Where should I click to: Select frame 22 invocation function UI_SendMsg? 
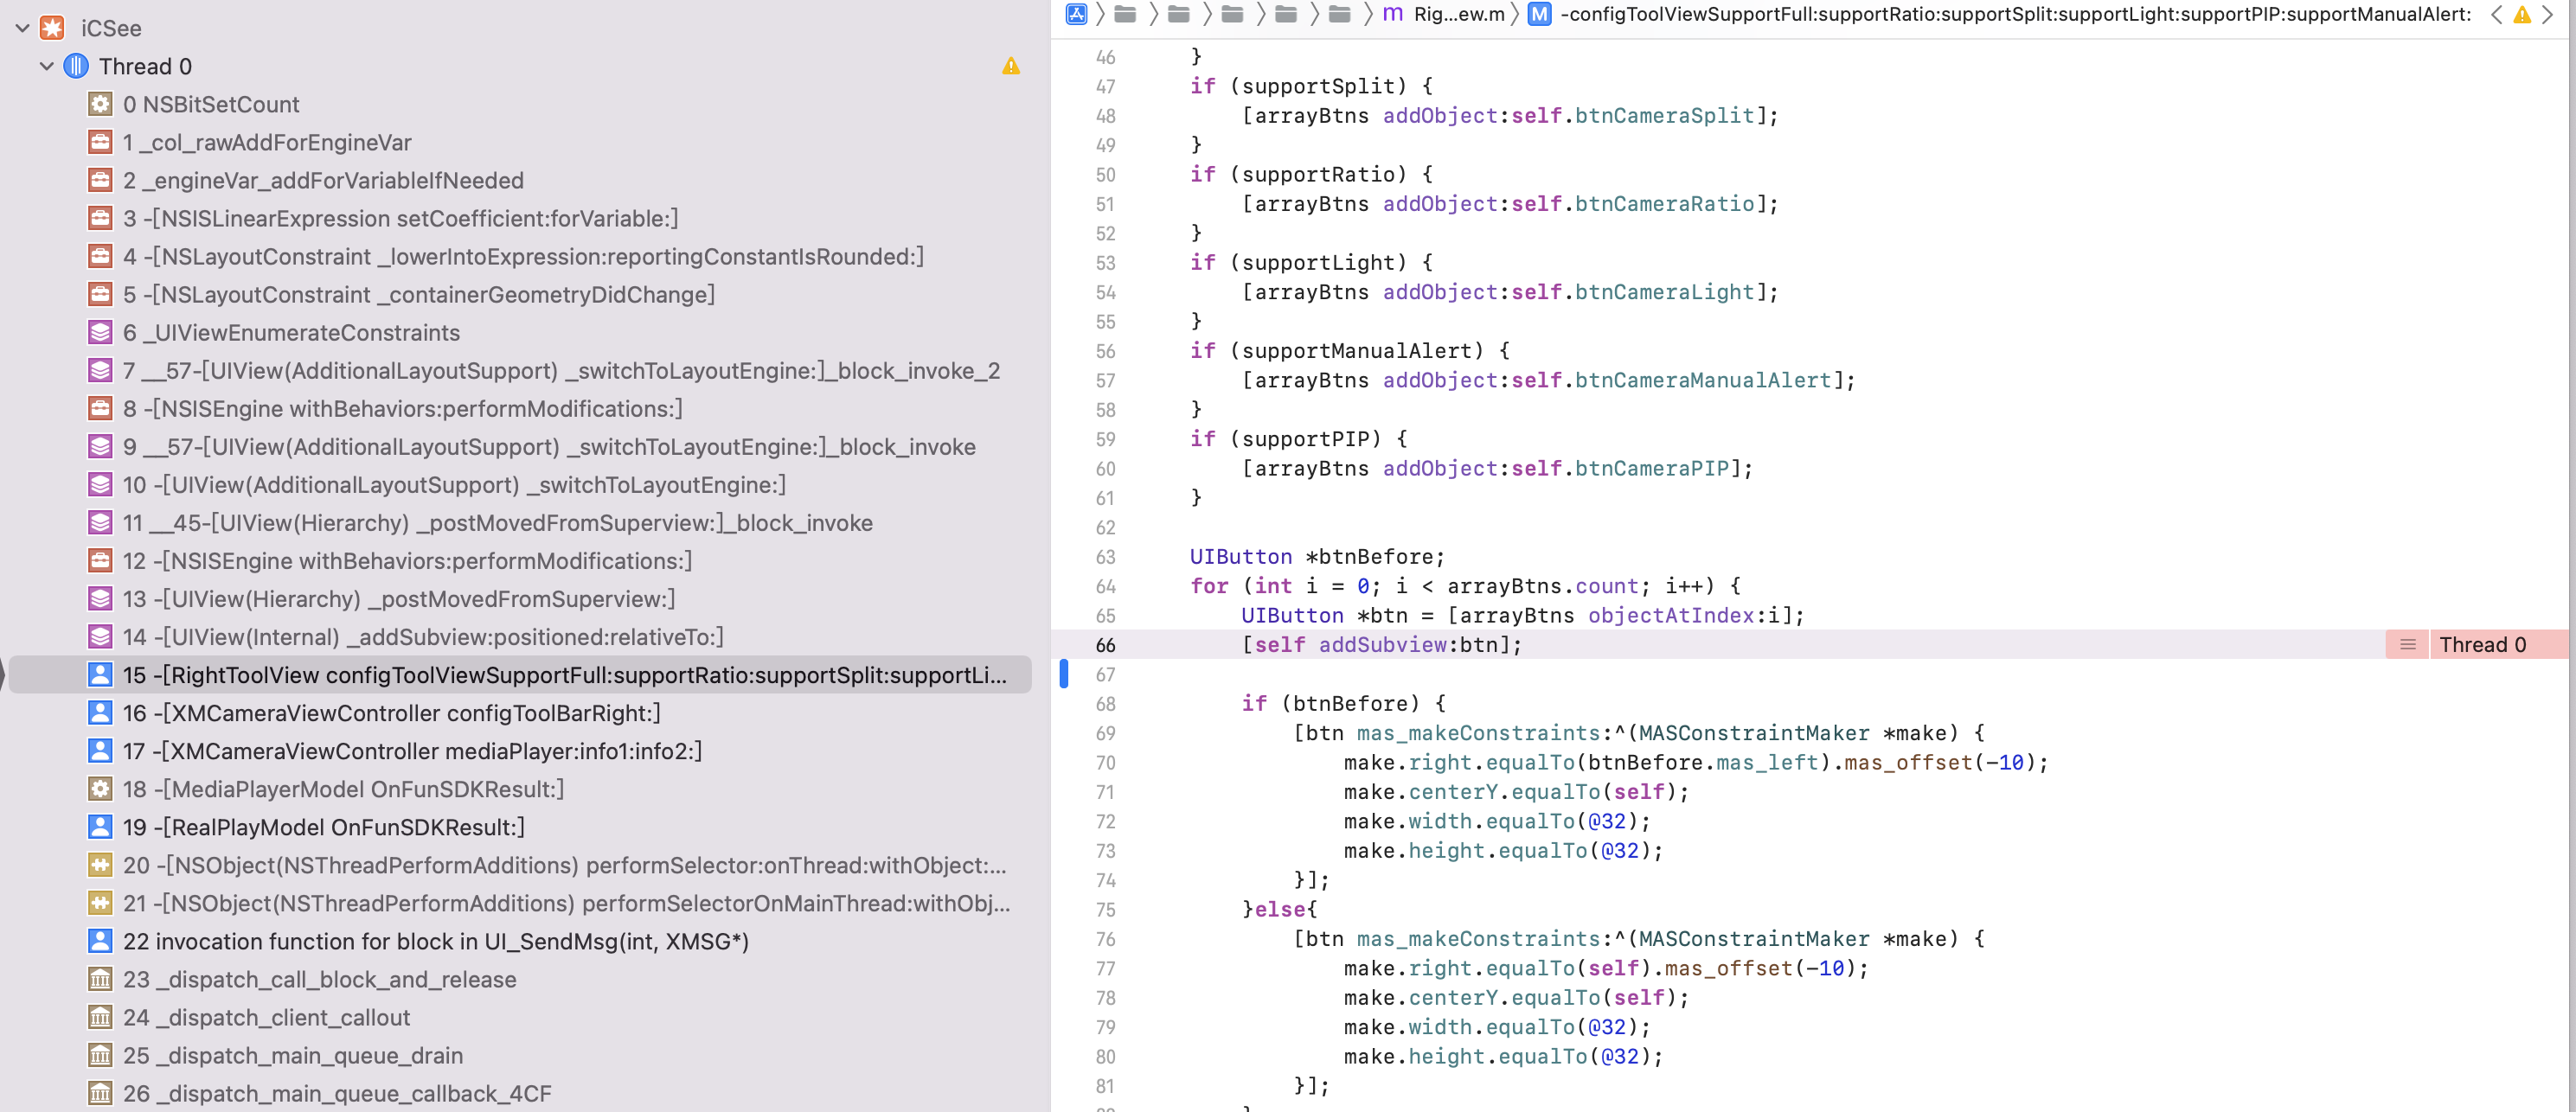point(435,941)
